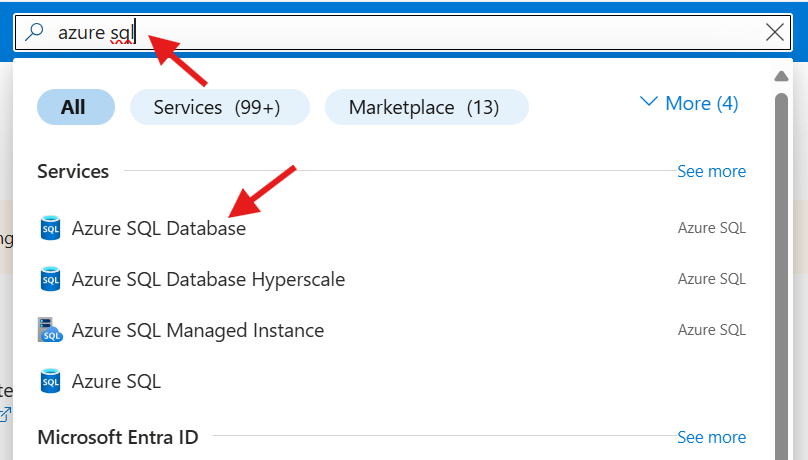
Task: Choose Azure SQL Database Hyperscale result
Action: tap(208, 279)
